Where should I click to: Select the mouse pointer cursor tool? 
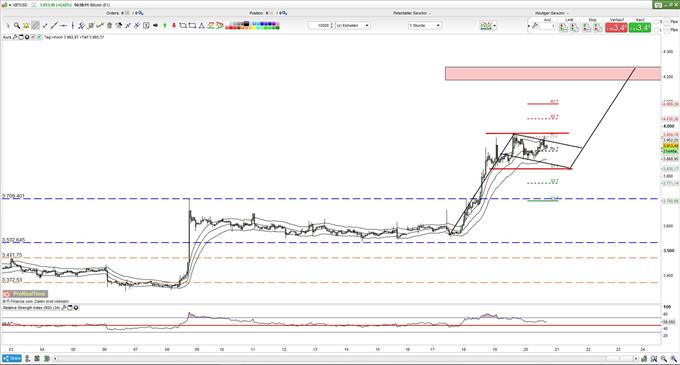(8, 26)
